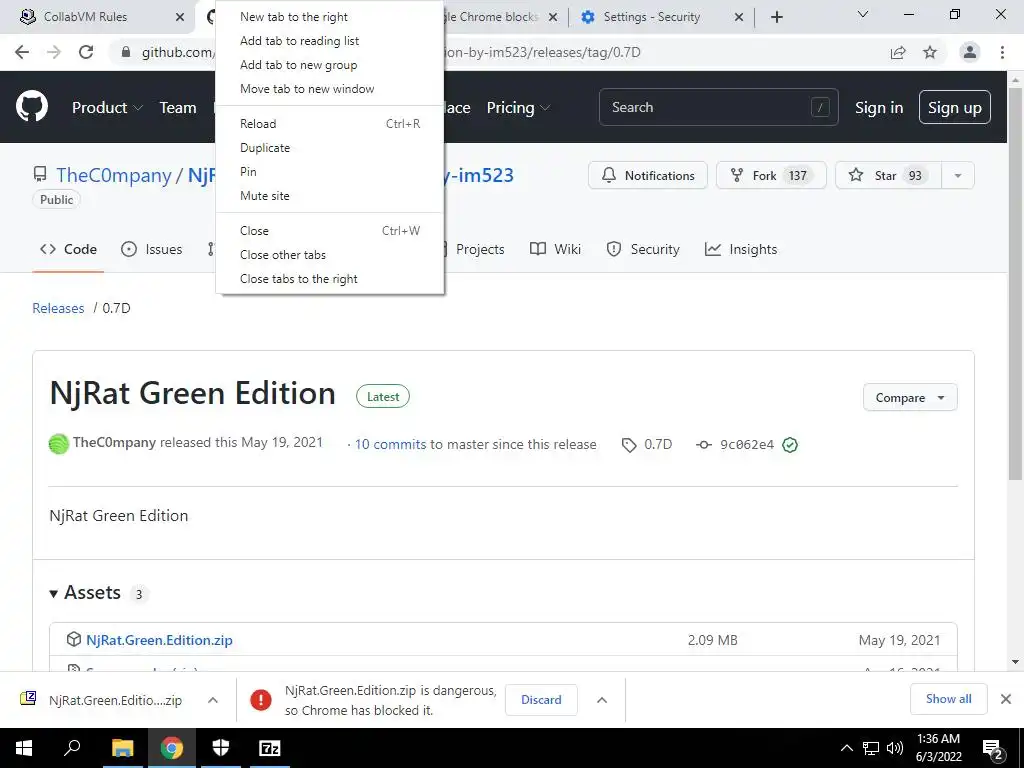Click Show all downloads
Viewport: 1024px width, 768px height.
(948, 699)
